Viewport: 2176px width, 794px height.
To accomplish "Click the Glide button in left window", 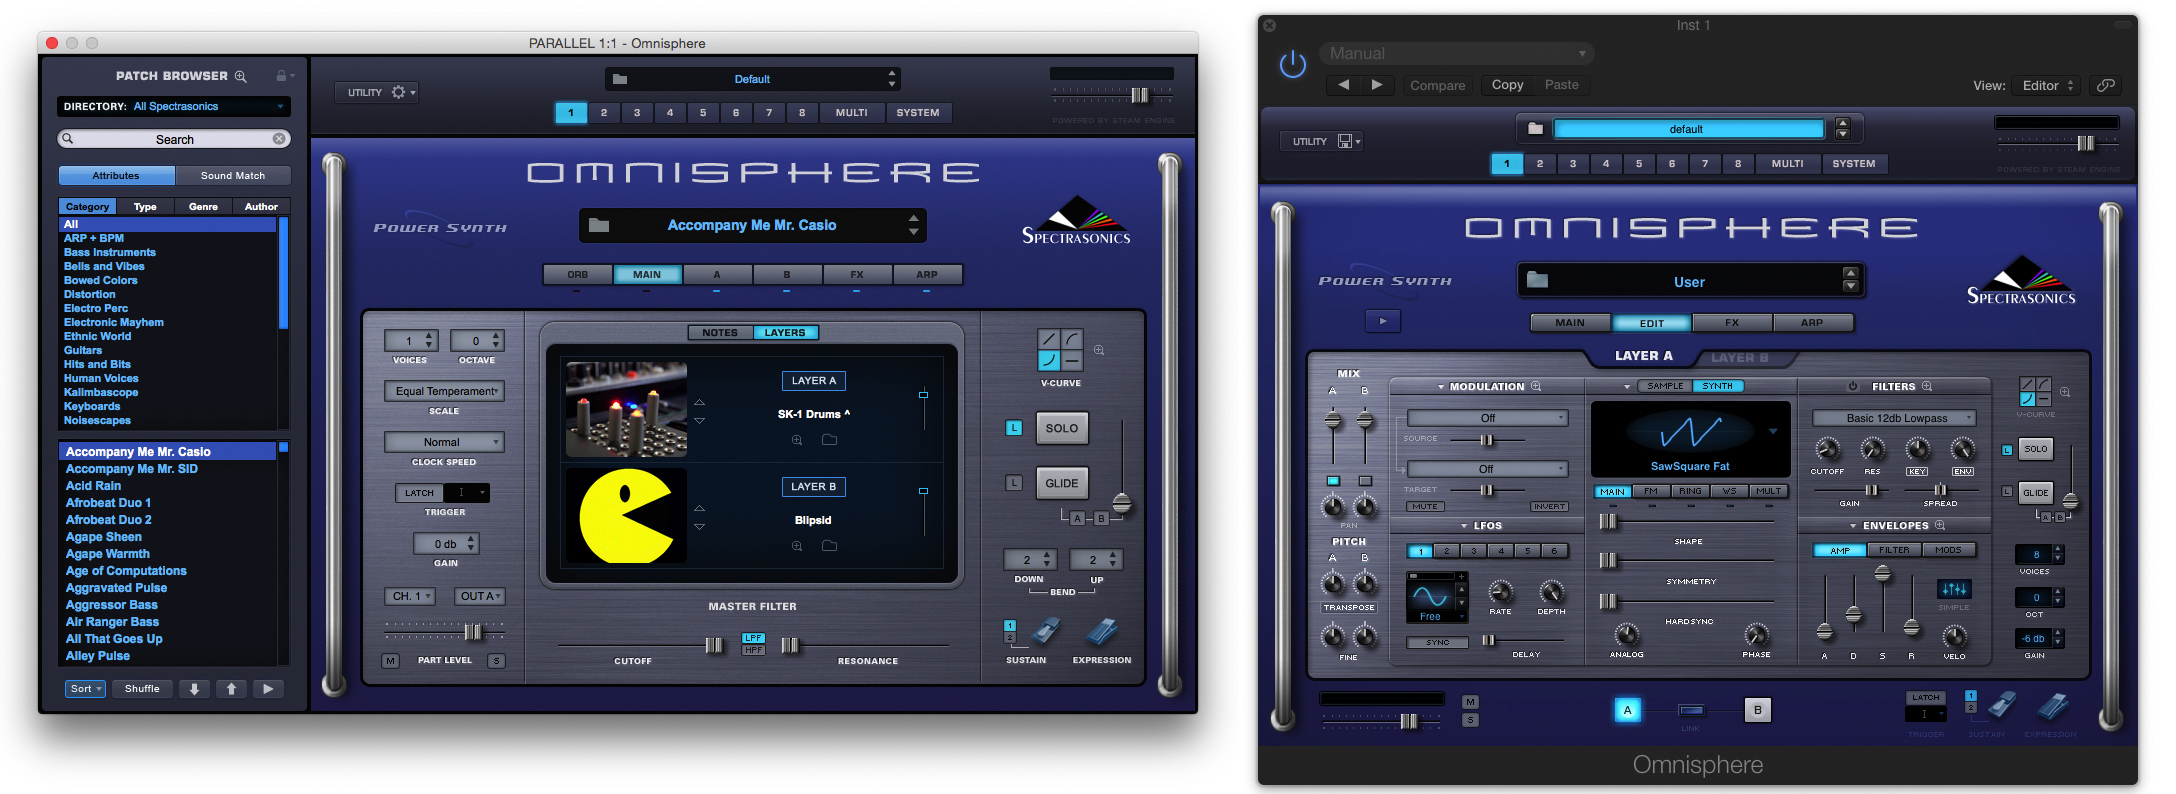I will (x=1061, y=483).
